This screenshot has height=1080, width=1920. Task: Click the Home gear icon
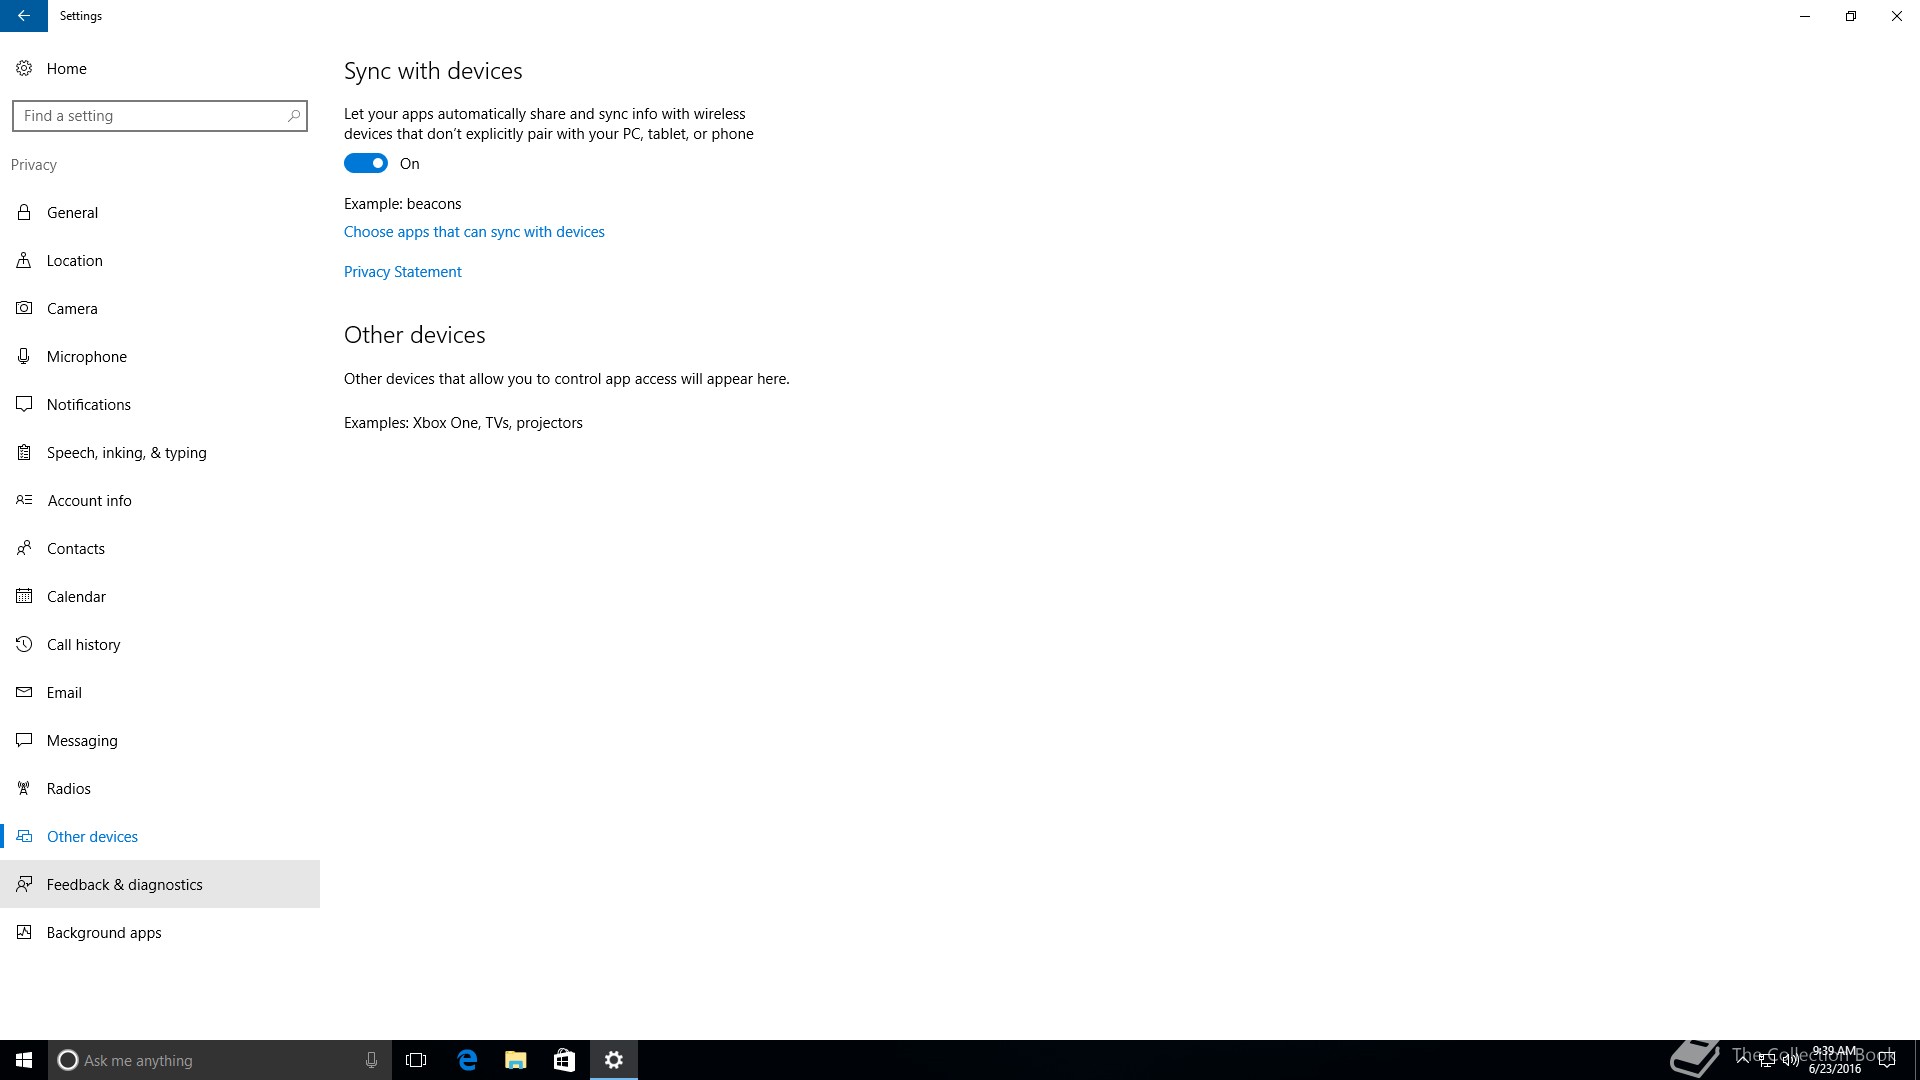[24, 68]
